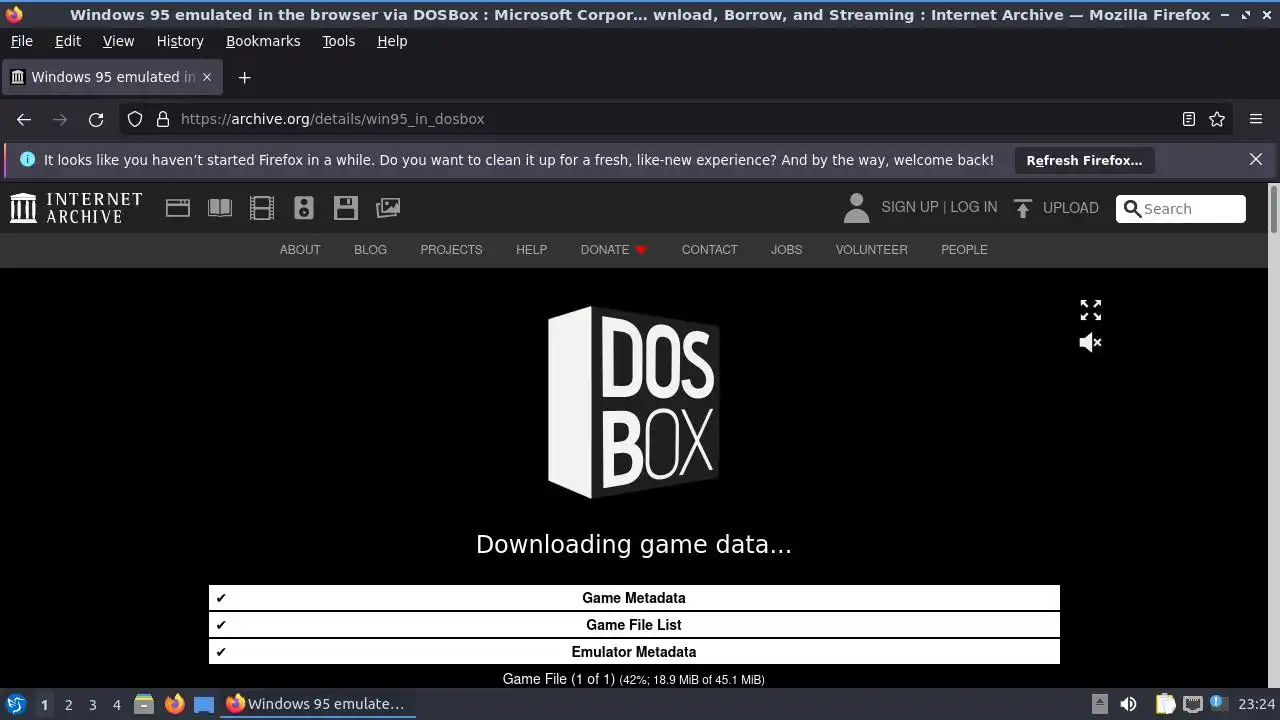Open the taskbar start menu icon

click(x=15, y=704)
